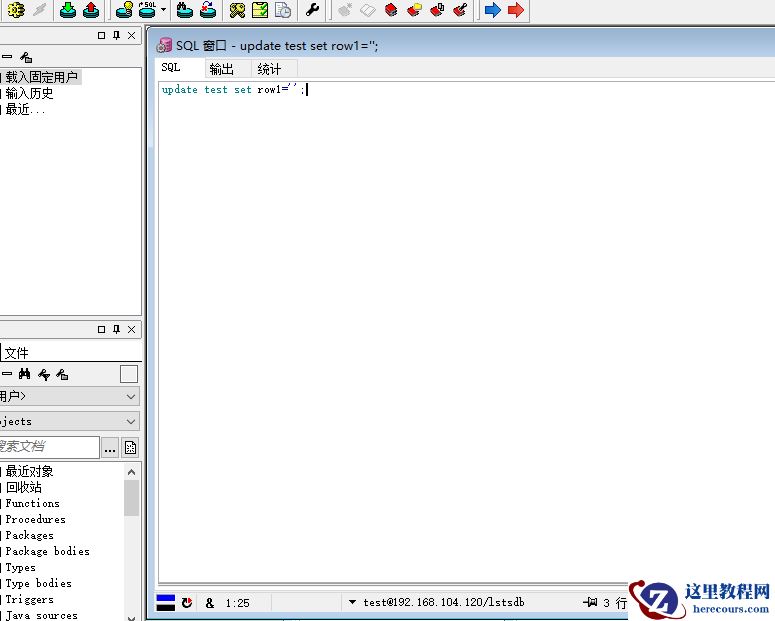The height and width of the screenshot is (621, 775).
Task: Click the empty white square box in browser toolbar
Action: click(x=129, y=374)
